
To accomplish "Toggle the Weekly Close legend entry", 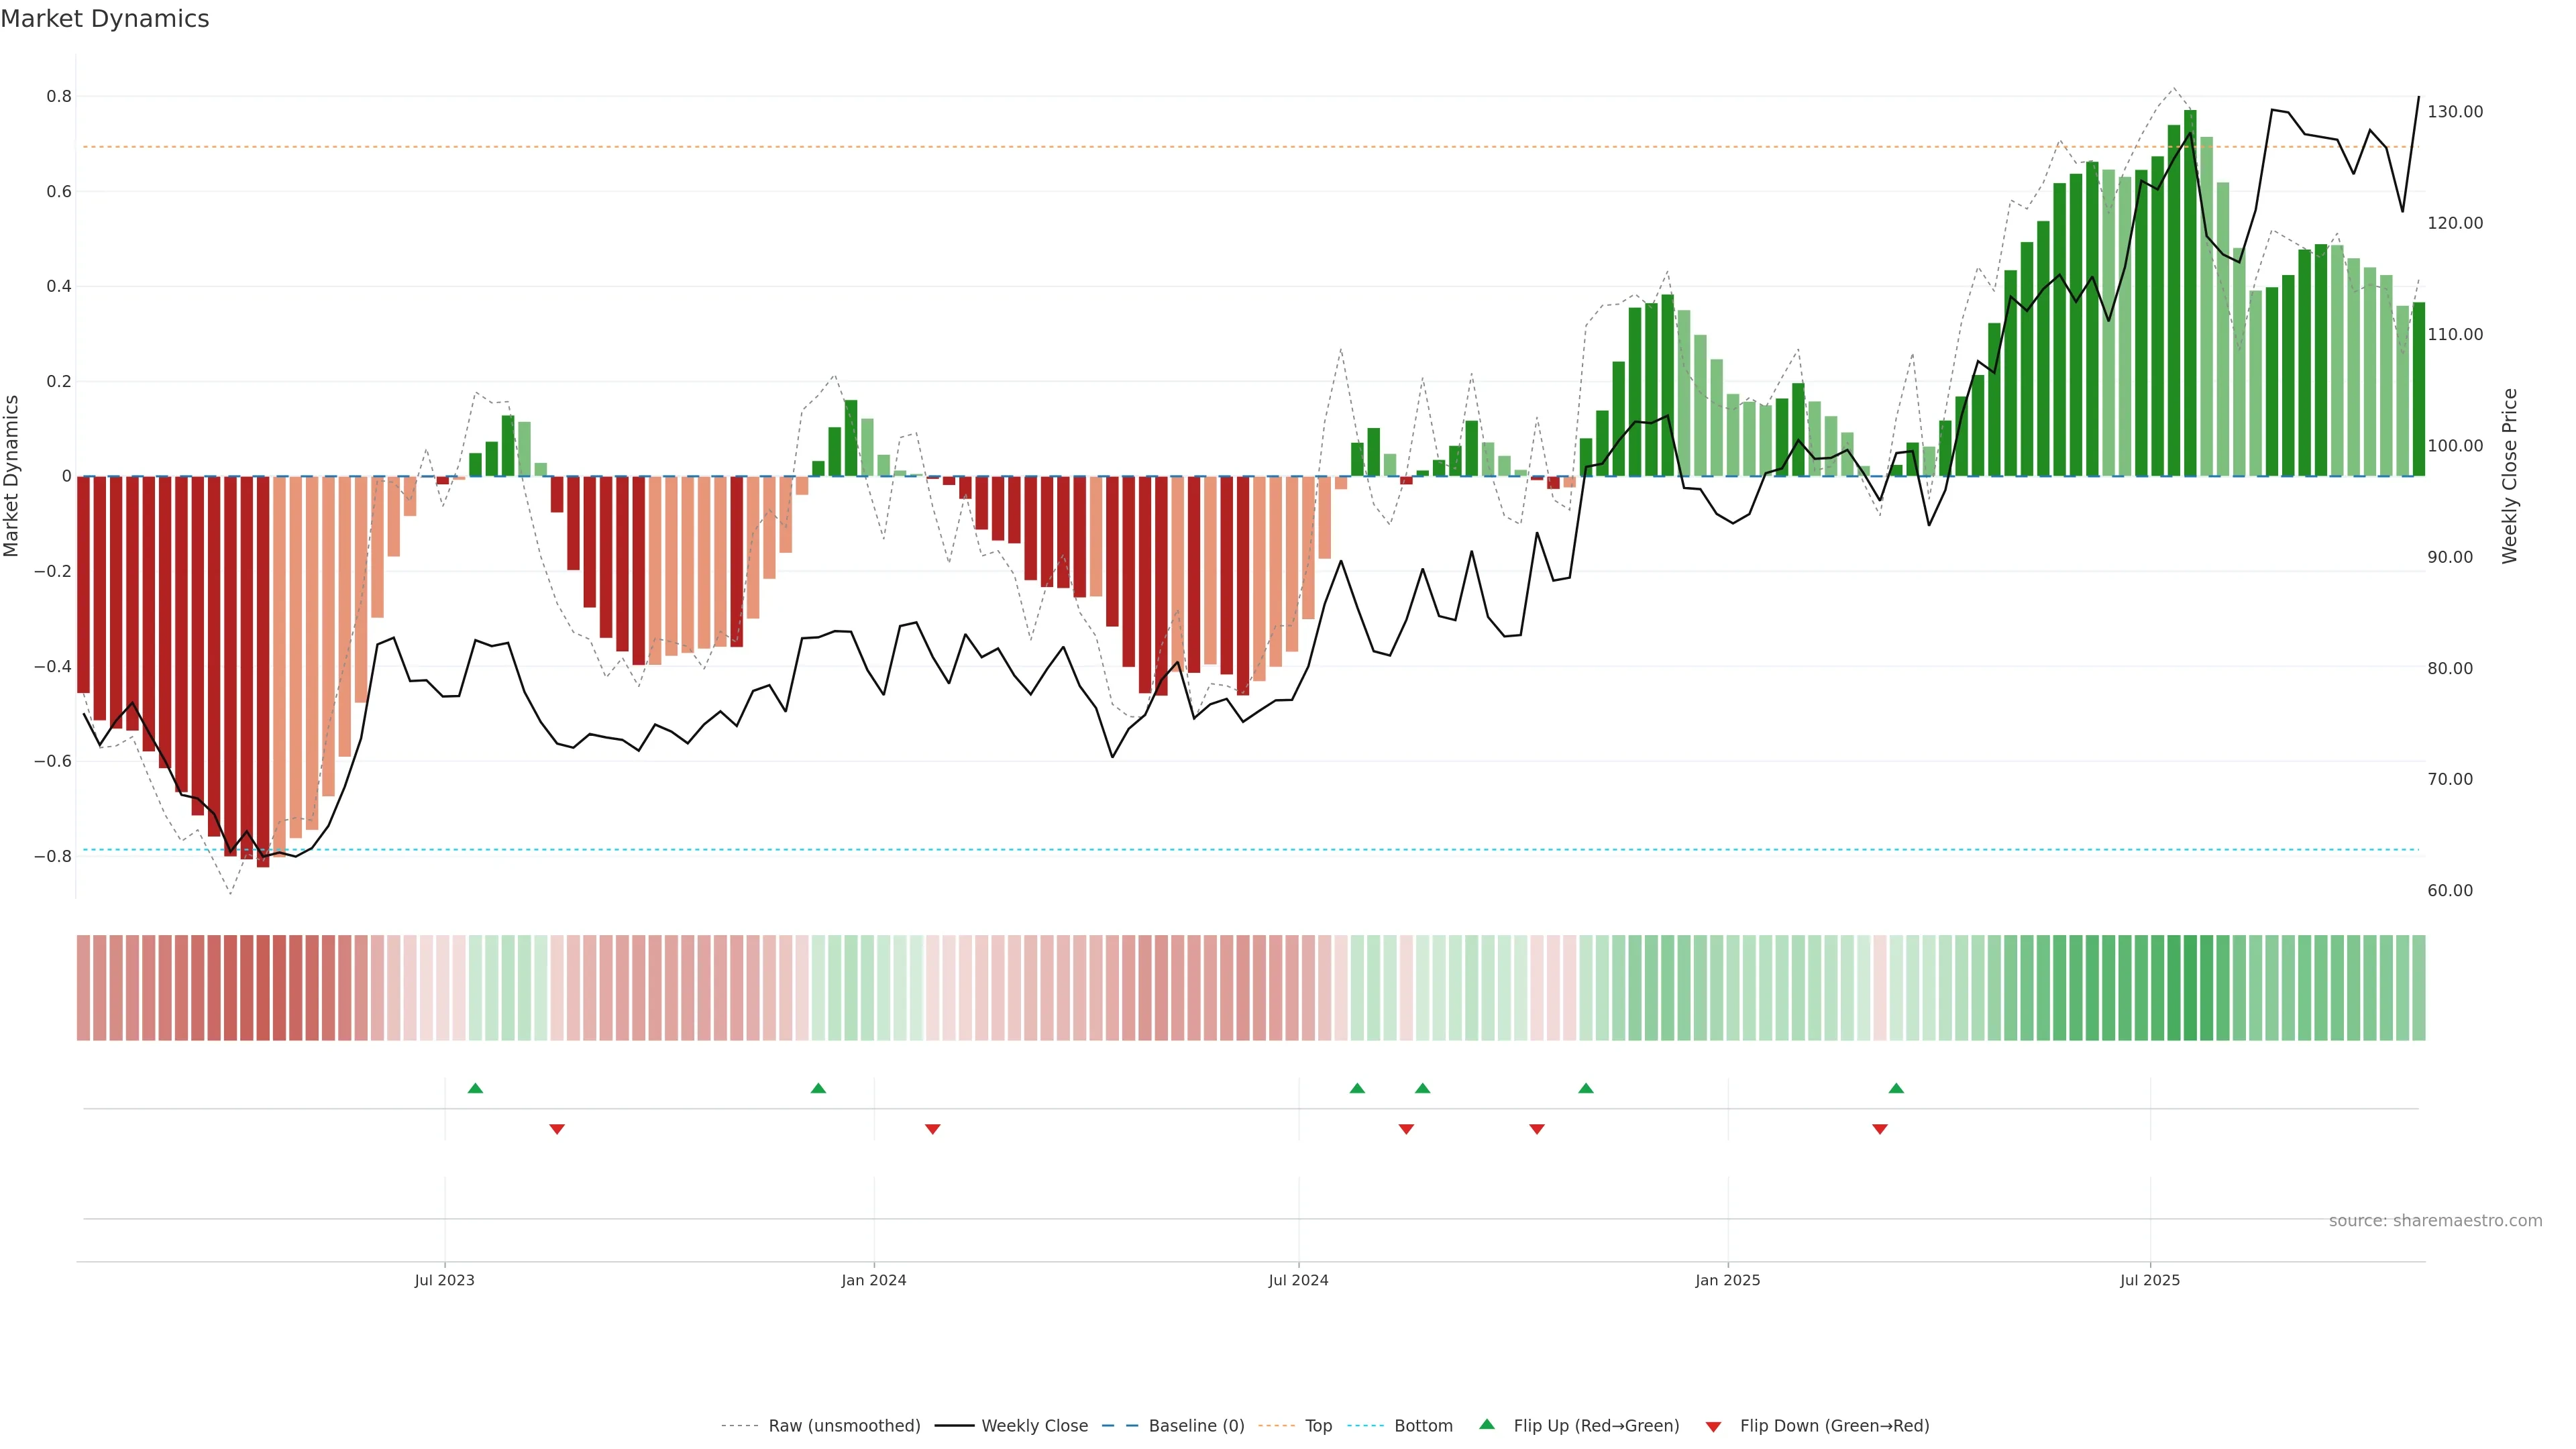I will (x=1034, y=1425).
